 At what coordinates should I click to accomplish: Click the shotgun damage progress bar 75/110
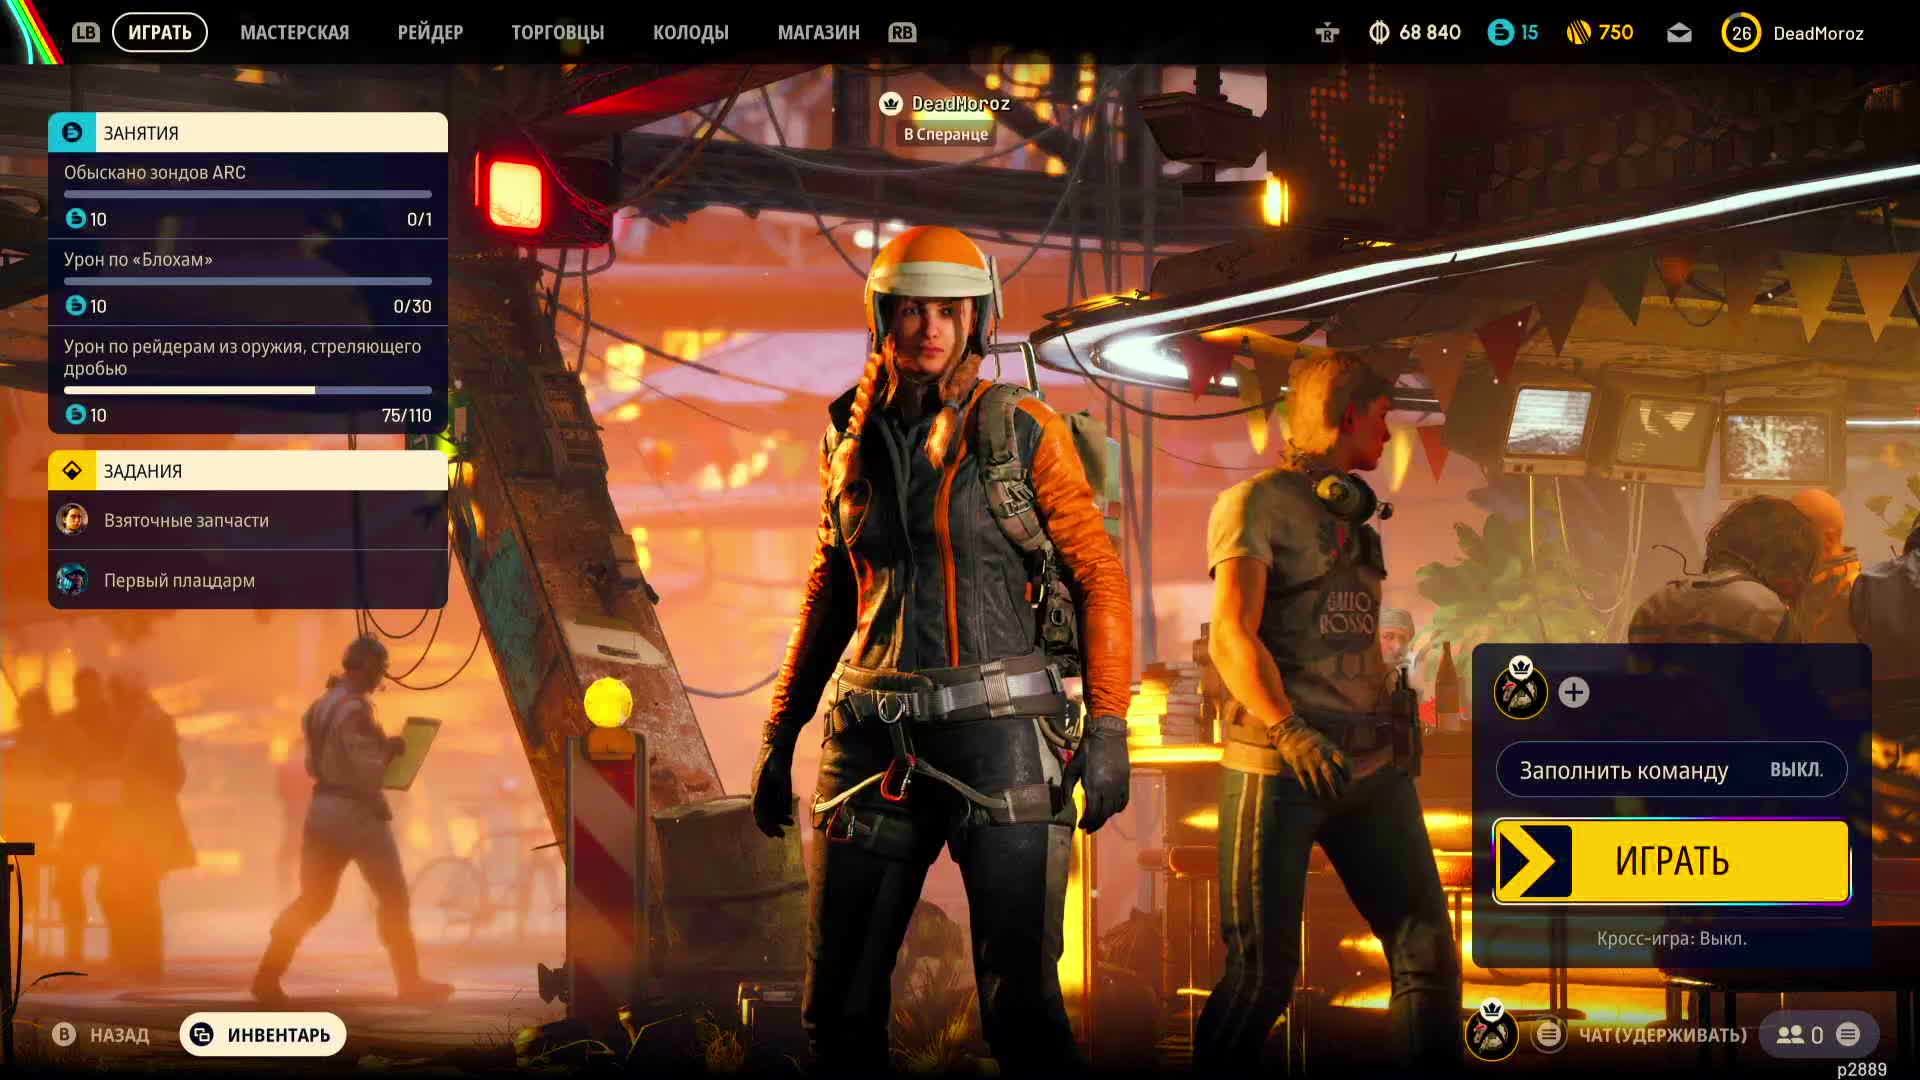[x=248, y=390]
